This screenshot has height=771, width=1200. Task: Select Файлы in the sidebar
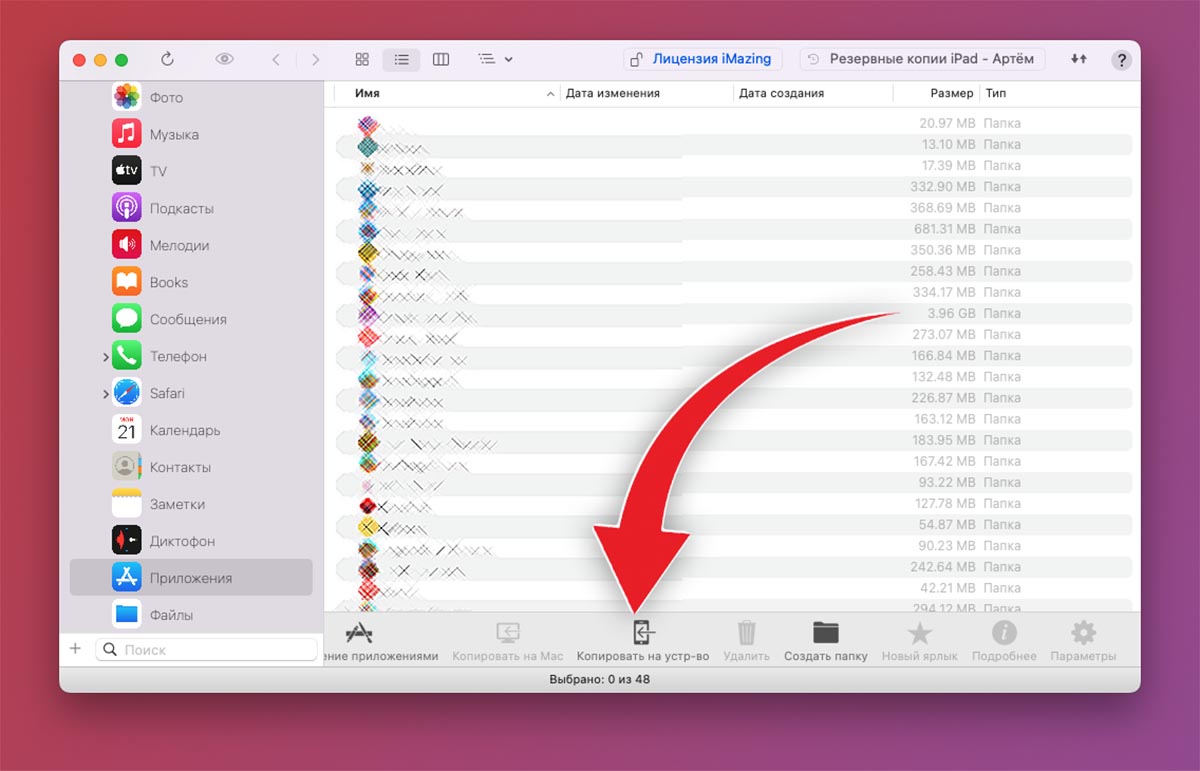pos(171,615)
